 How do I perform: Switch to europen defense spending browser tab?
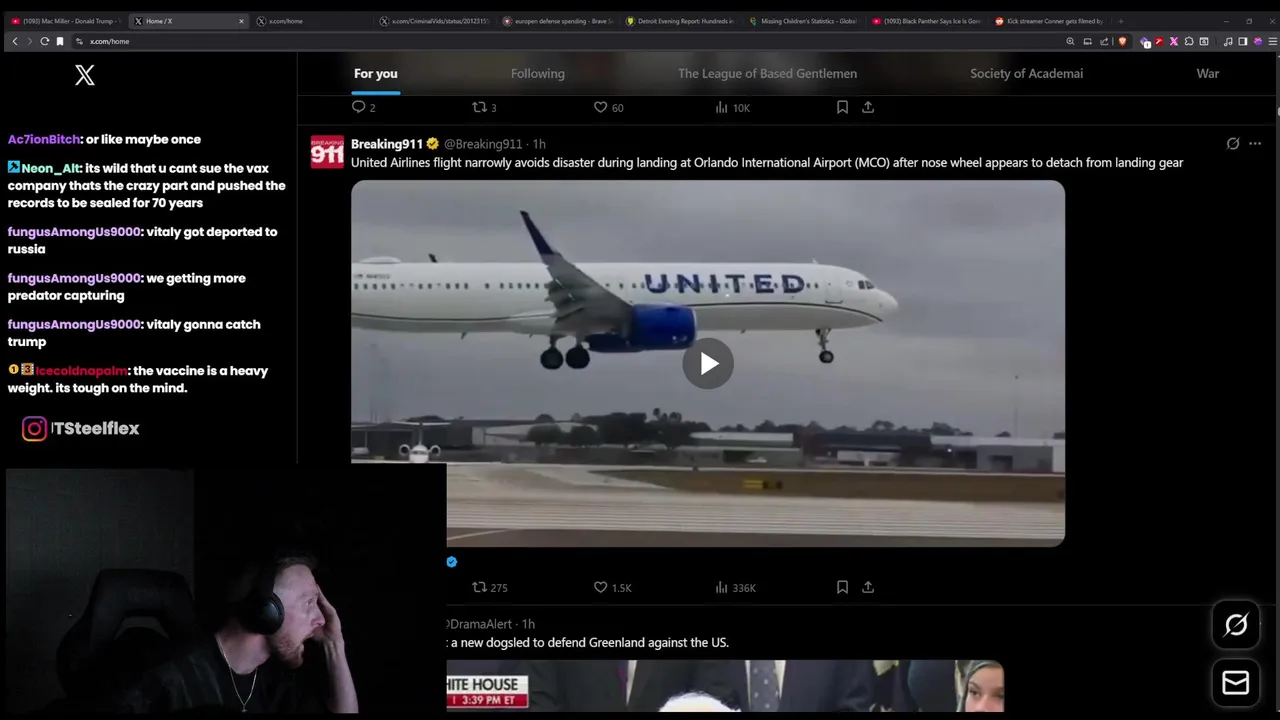point(556,21)
